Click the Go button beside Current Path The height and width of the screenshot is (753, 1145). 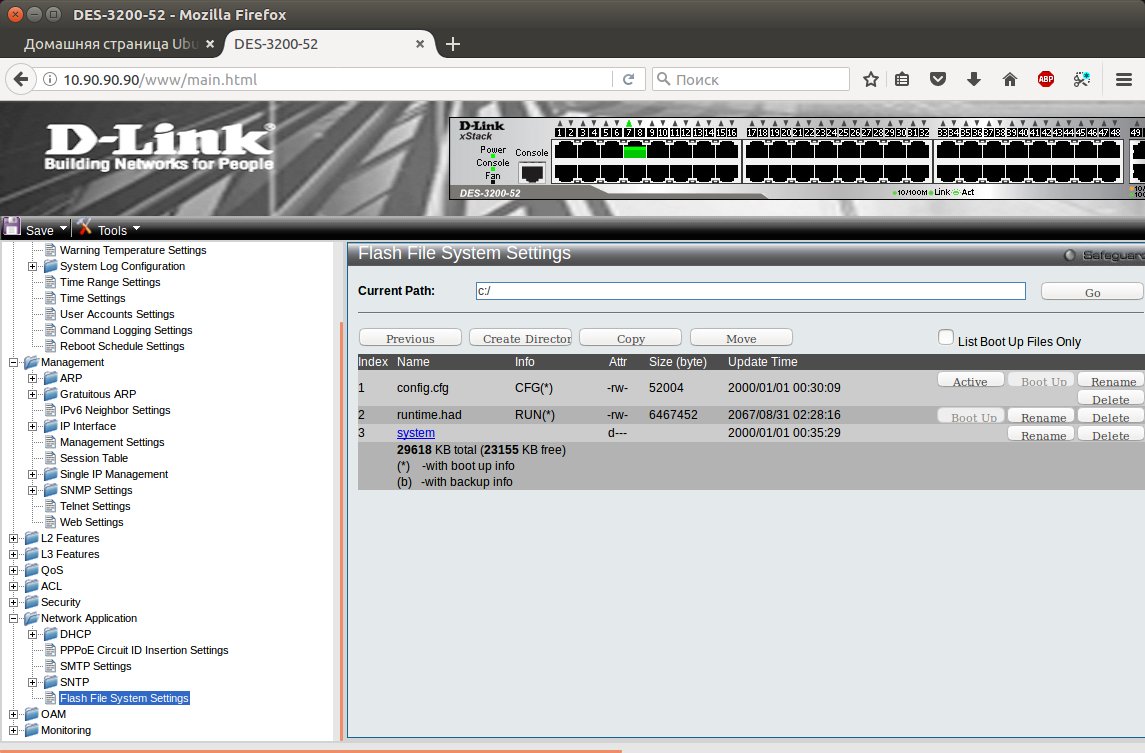pos(1092,292)
